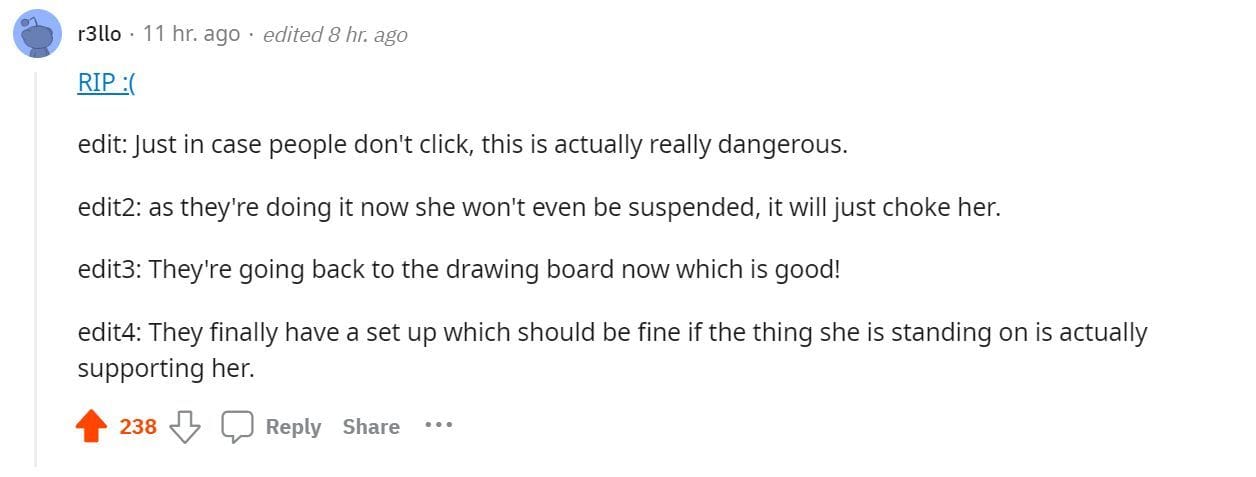Click the "supporting her." last line
Viewport: 1256px width, 477px height.
coord(166,369)
